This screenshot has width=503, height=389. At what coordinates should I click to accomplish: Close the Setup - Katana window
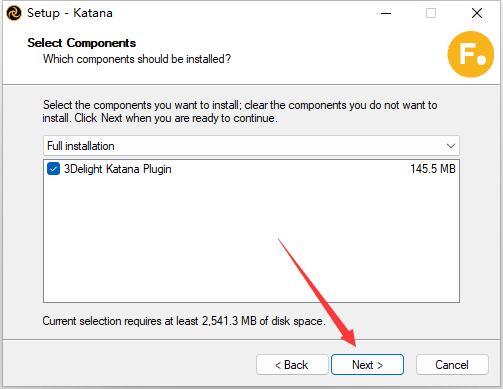click(477, 13)
